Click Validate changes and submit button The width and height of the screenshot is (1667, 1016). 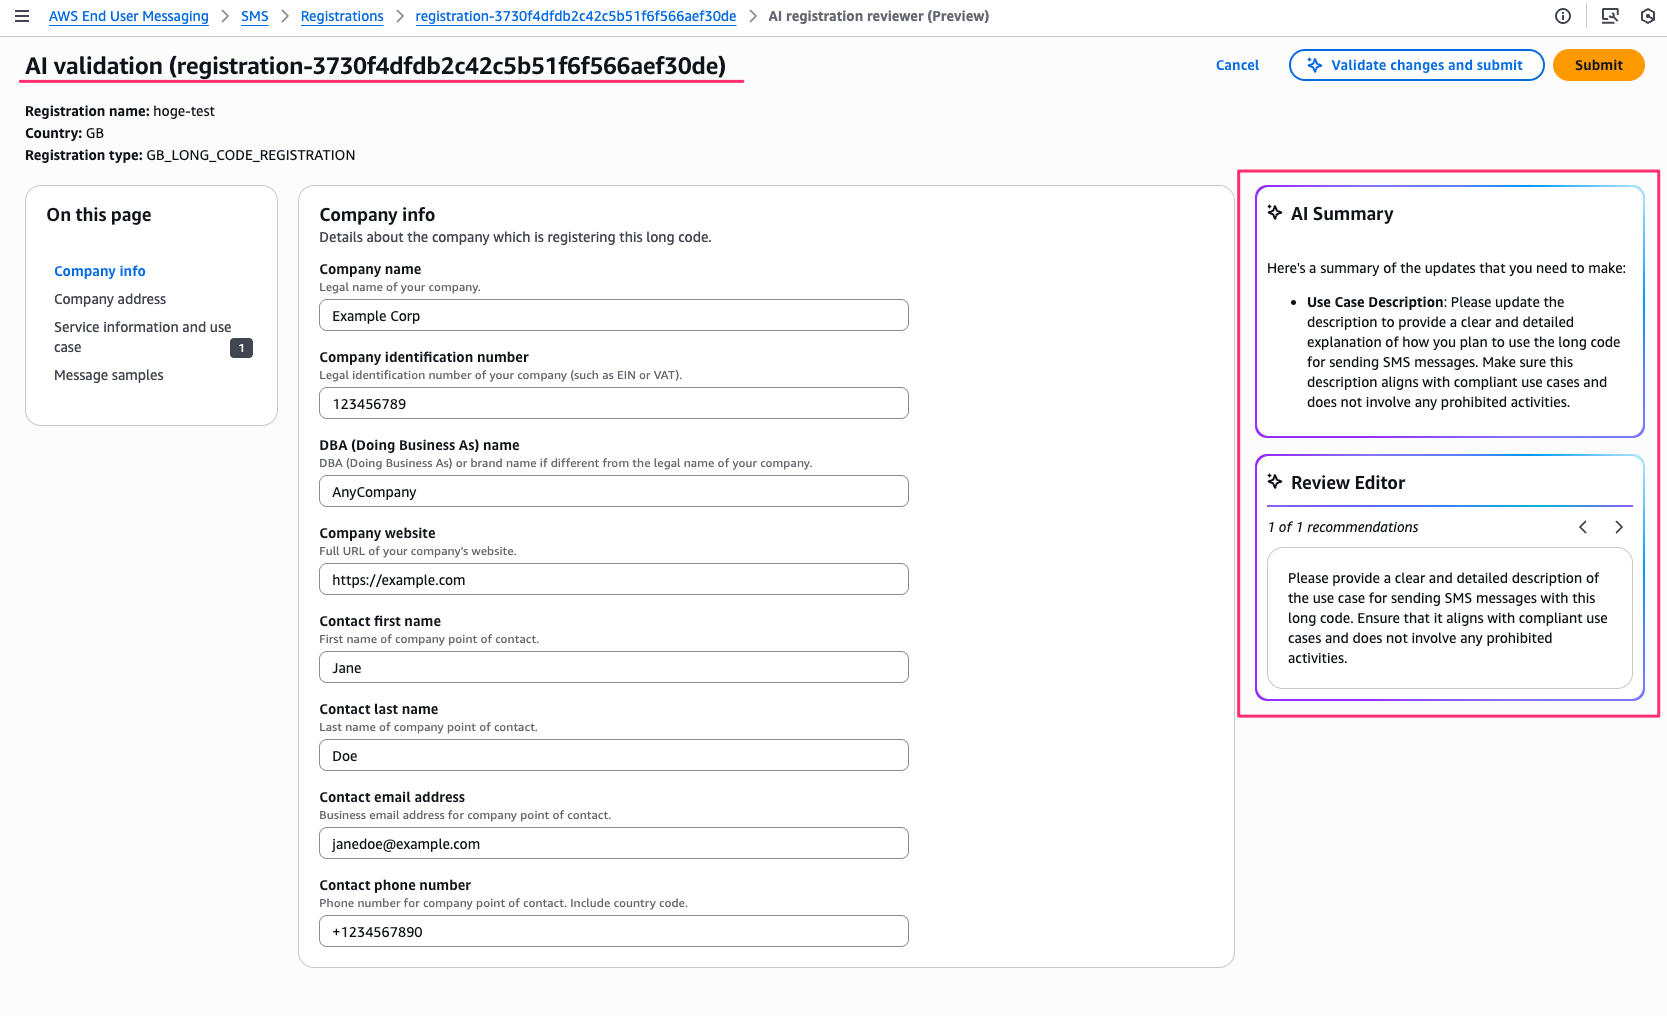[x=1416, y=65]
